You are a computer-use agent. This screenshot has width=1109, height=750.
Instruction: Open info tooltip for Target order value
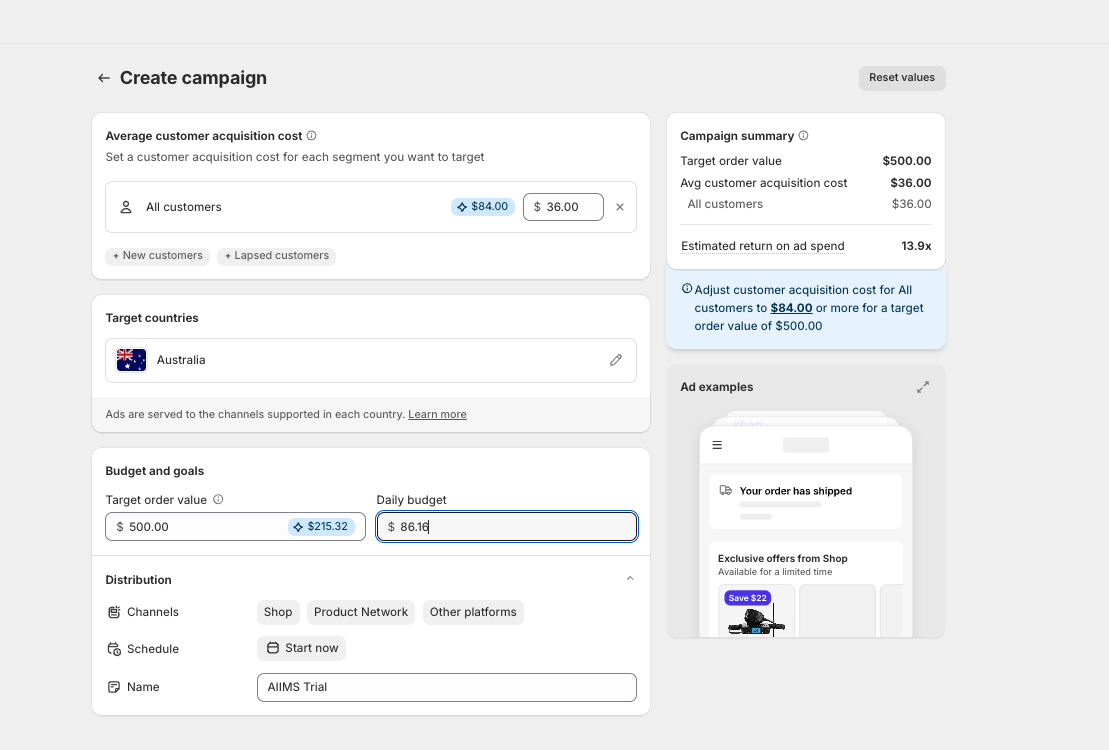coord(219,500)
